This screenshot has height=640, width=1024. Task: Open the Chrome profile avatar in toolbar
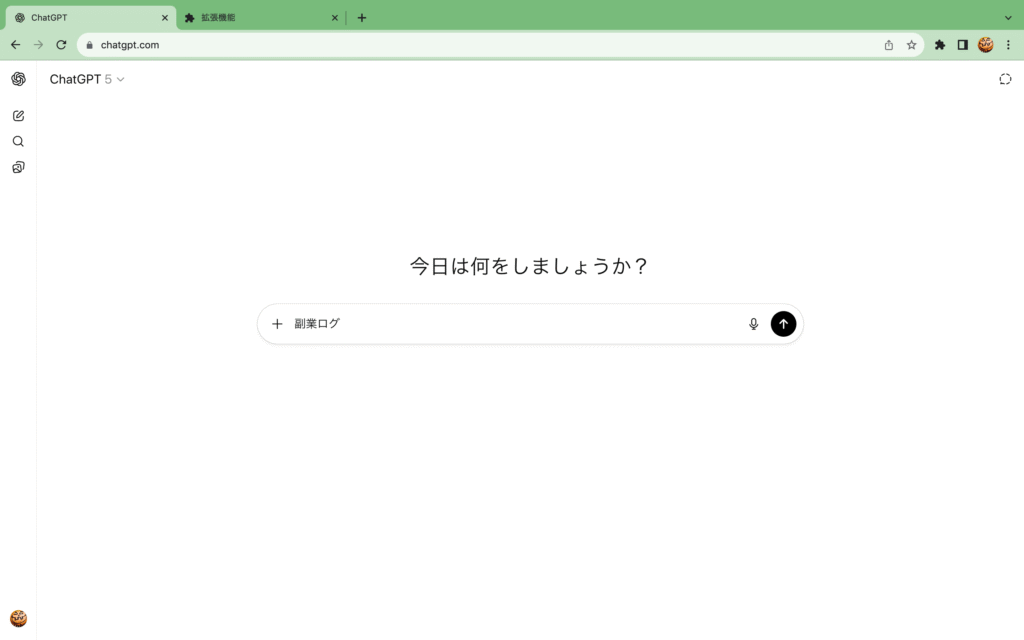(x=985, y=45)
